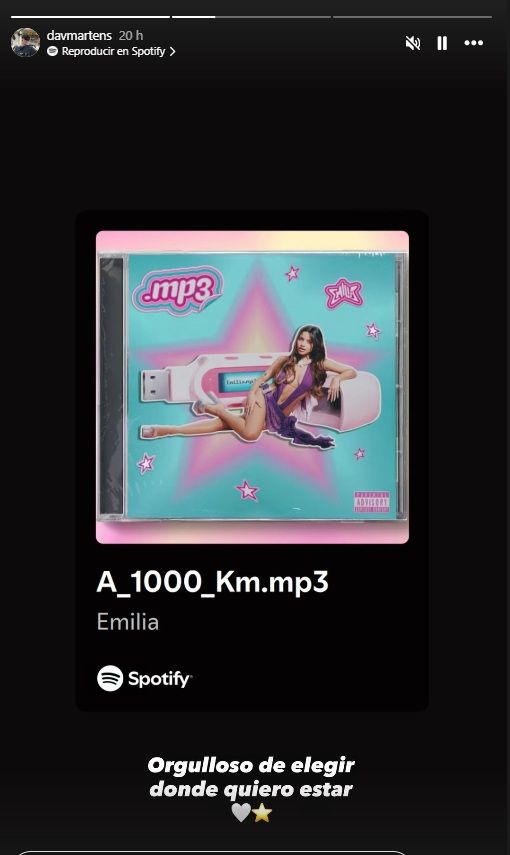
Task: Click the davmartens username
Action: pyautogui.click(x=79, y=35)
